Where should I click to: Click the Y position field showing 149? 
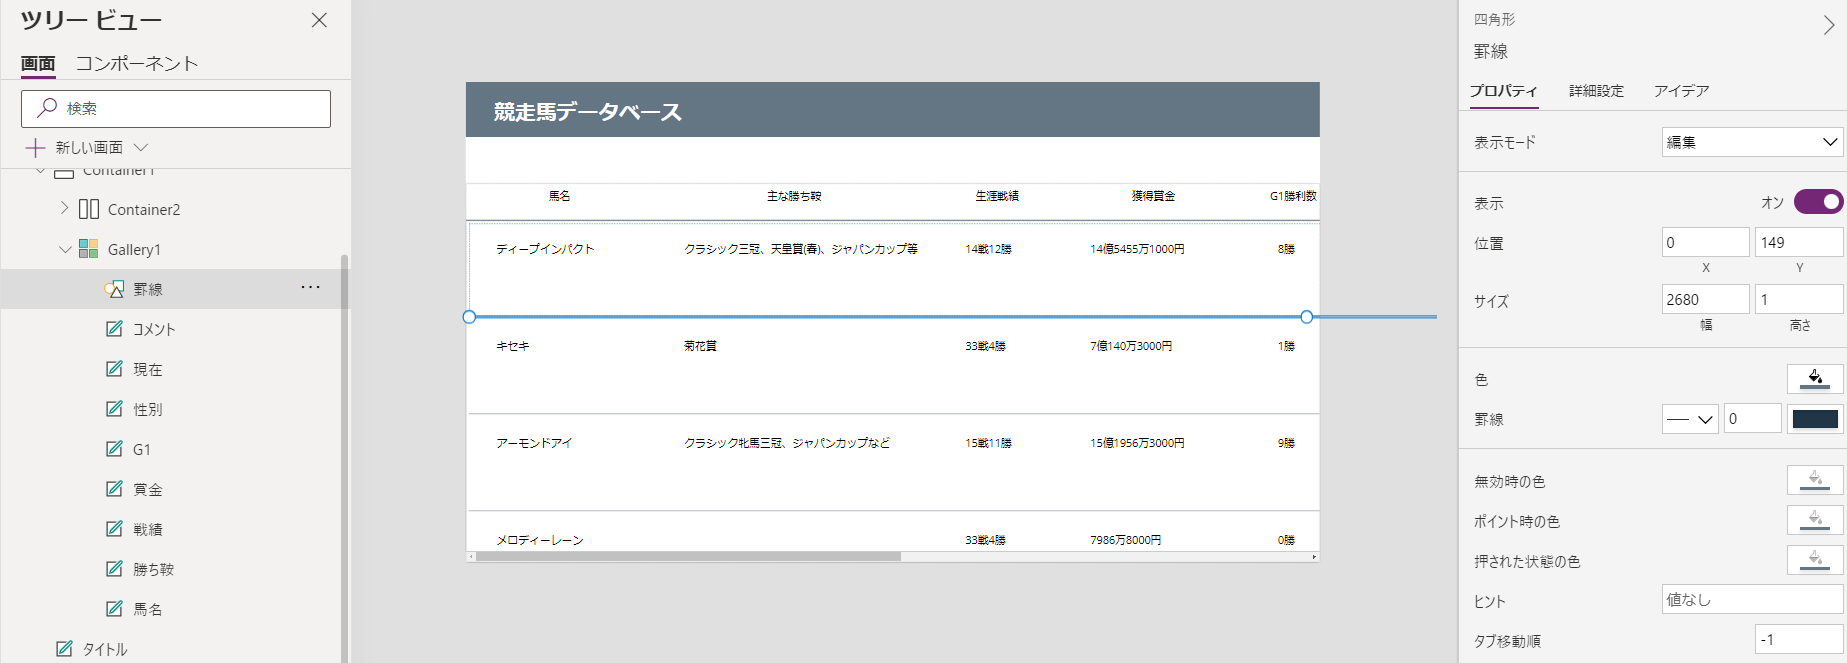[1798, 242]
